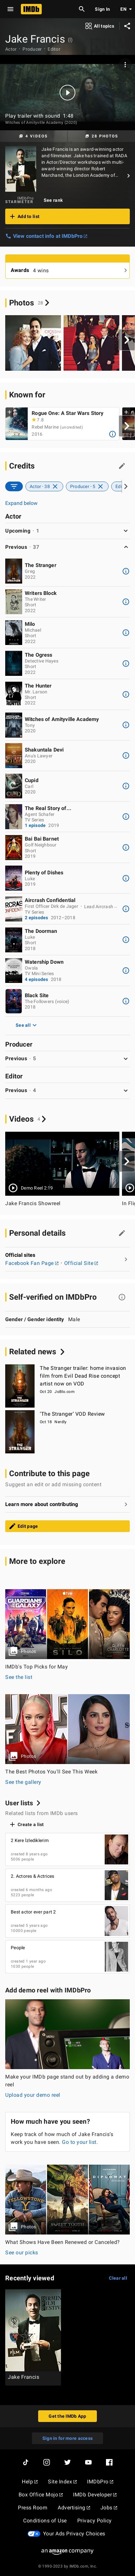Play the Jake Francis trailer video
This screenshot has height=2576, width=135.
click(67, 92)
